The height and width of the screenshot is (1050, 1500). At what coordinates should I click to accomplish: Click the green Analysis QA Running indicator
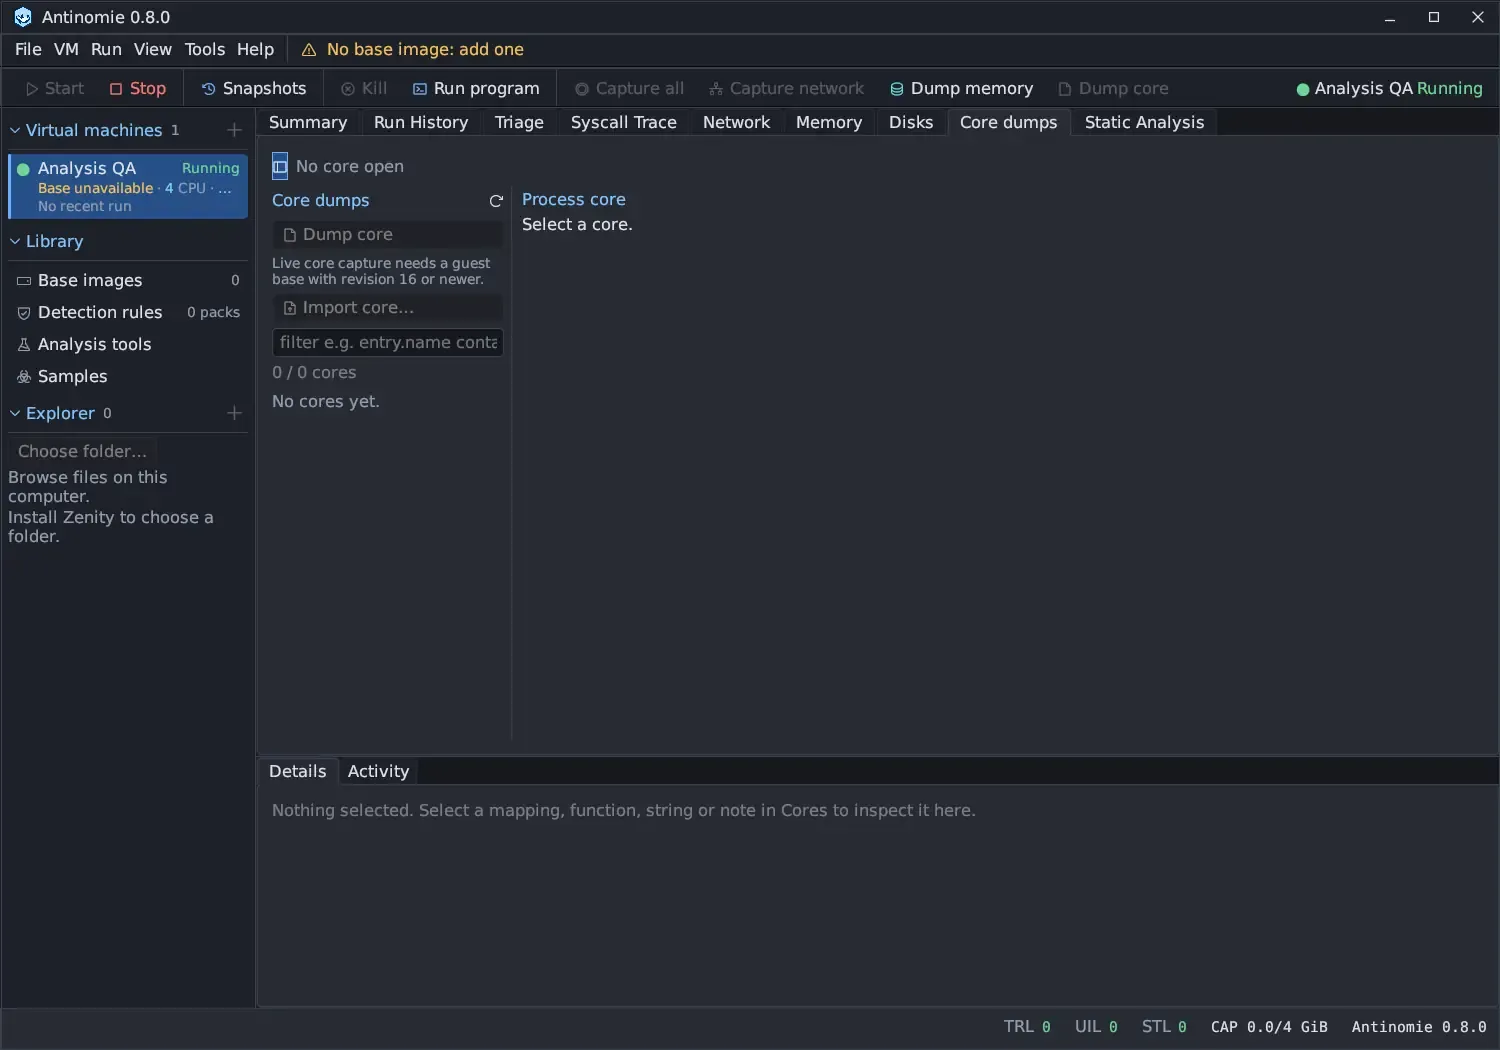point(1389,88)
